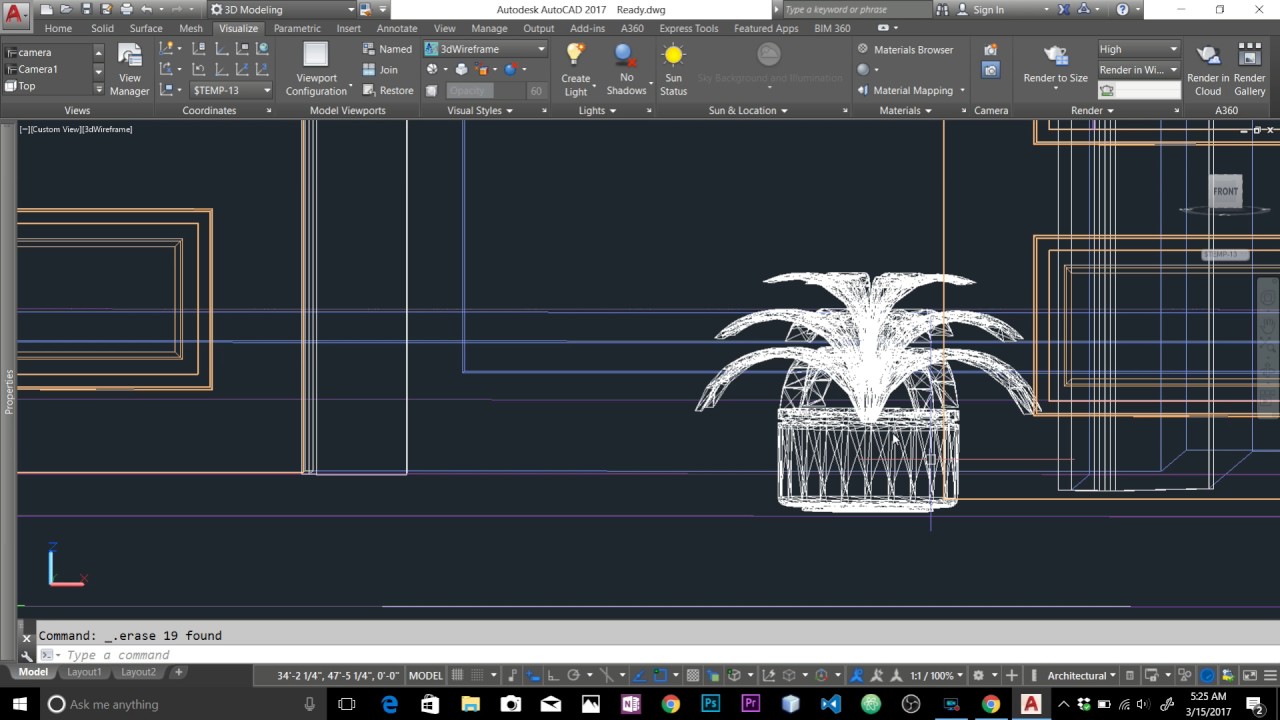Toggle the MODEL space button in status bar
The width and height of the screenshot is (1280, 720).
[425, 675]
